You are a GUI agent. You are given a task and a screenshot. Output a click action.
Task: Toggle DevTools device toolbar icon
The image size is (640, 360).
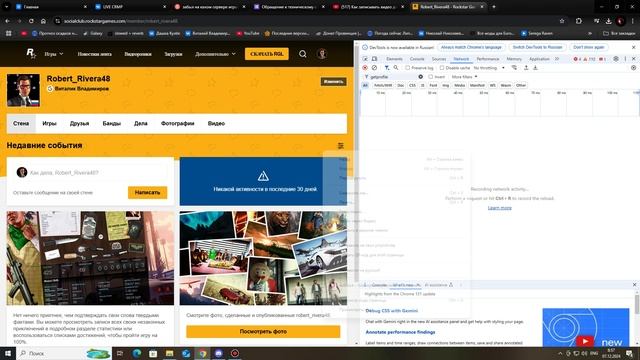click(x=375, y=59)
